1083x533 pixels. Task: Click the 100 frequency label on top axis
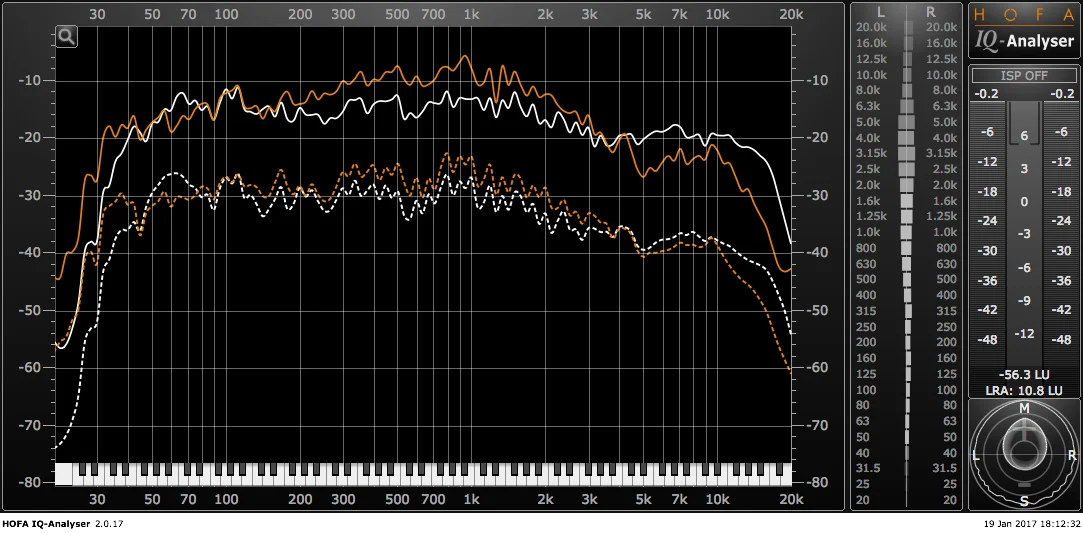pos(226,14)
